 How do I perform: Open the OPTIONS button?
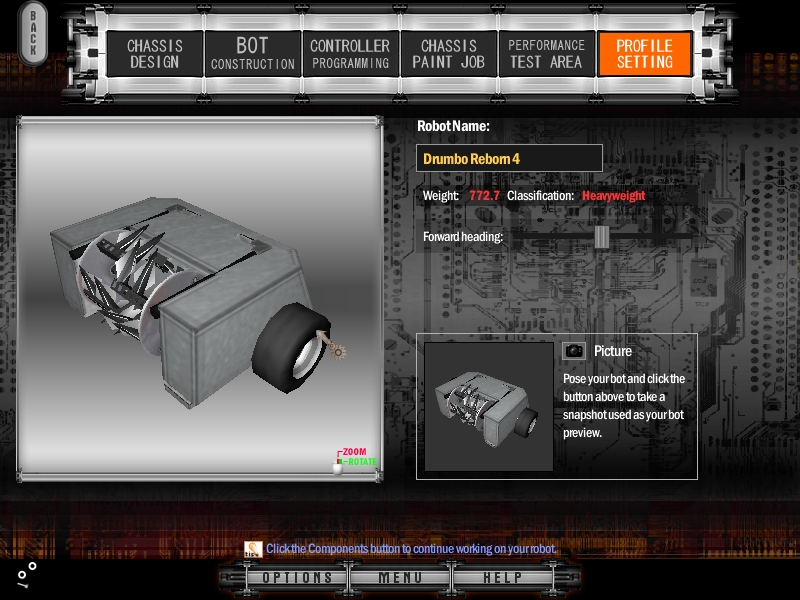[x=297, y=578]
